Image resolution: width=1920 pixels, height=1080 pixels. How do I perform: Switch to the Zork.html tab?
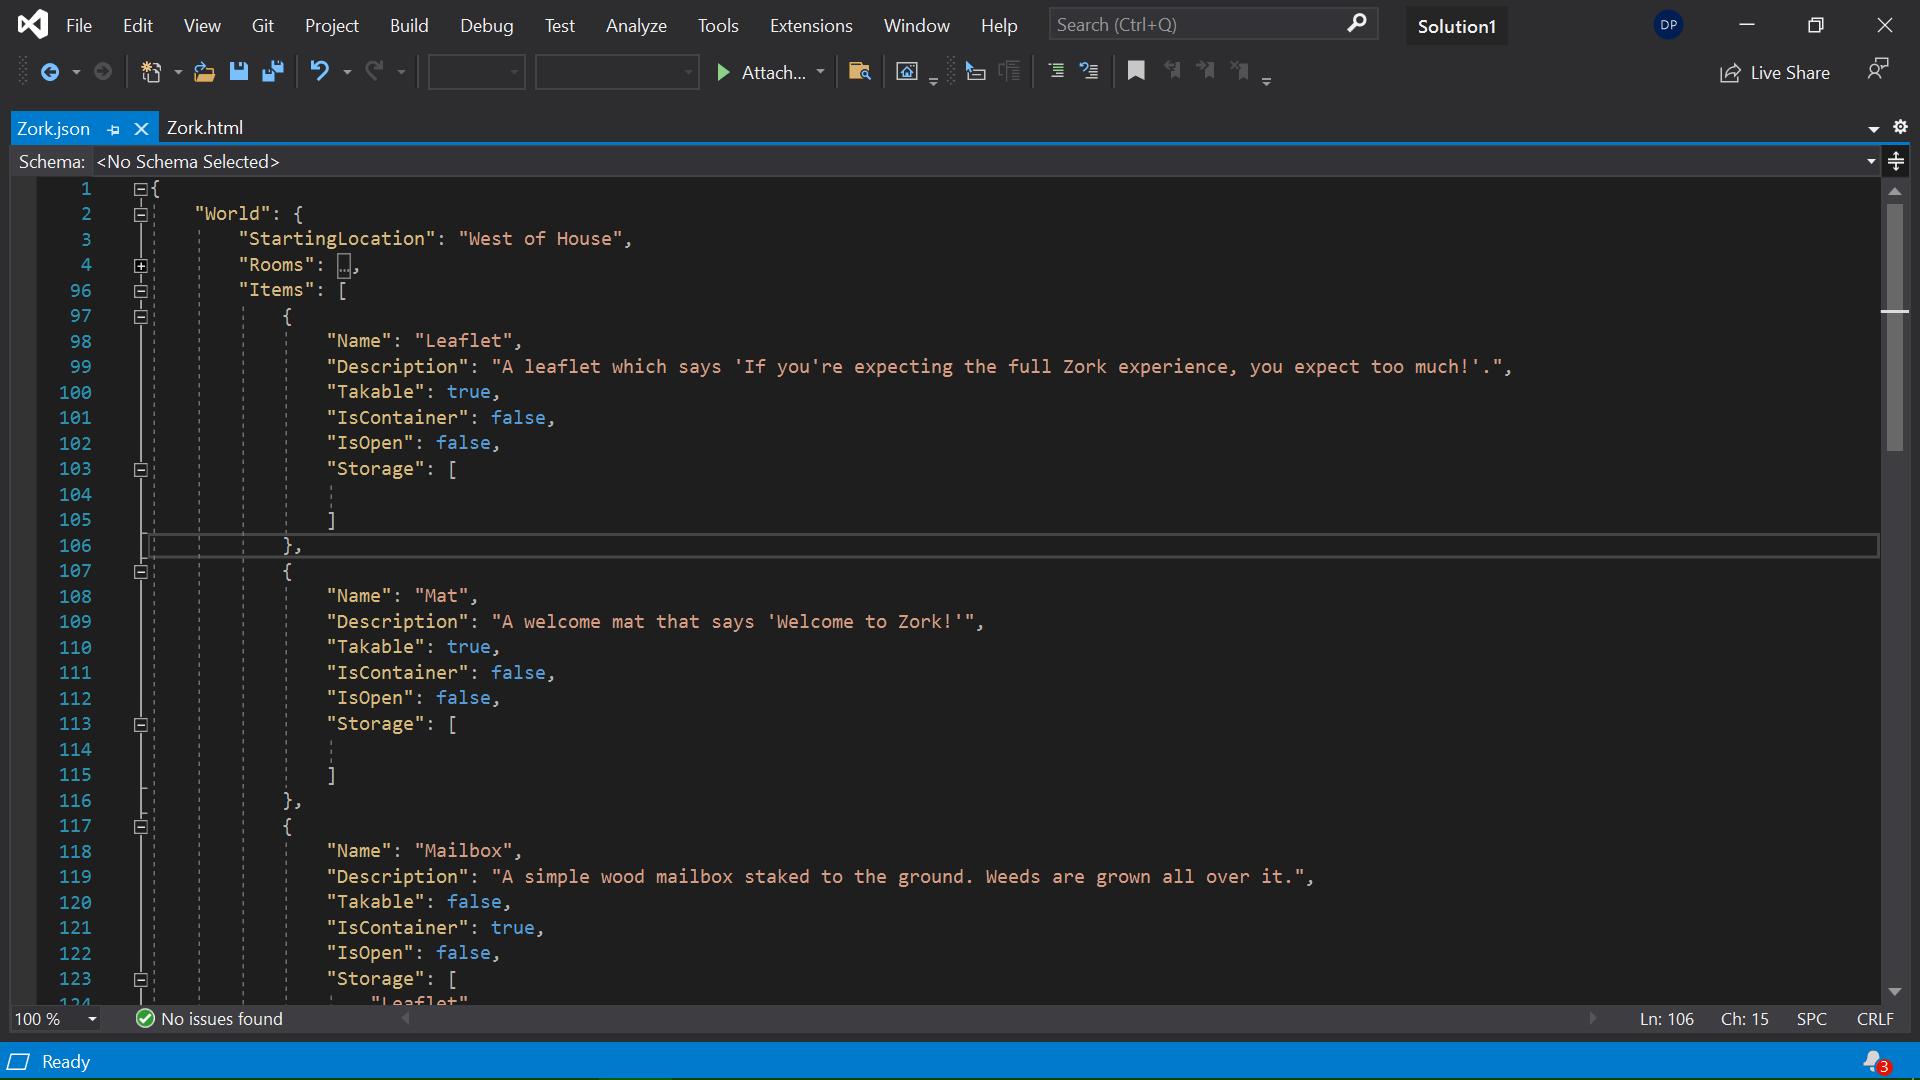pos(204,128)
